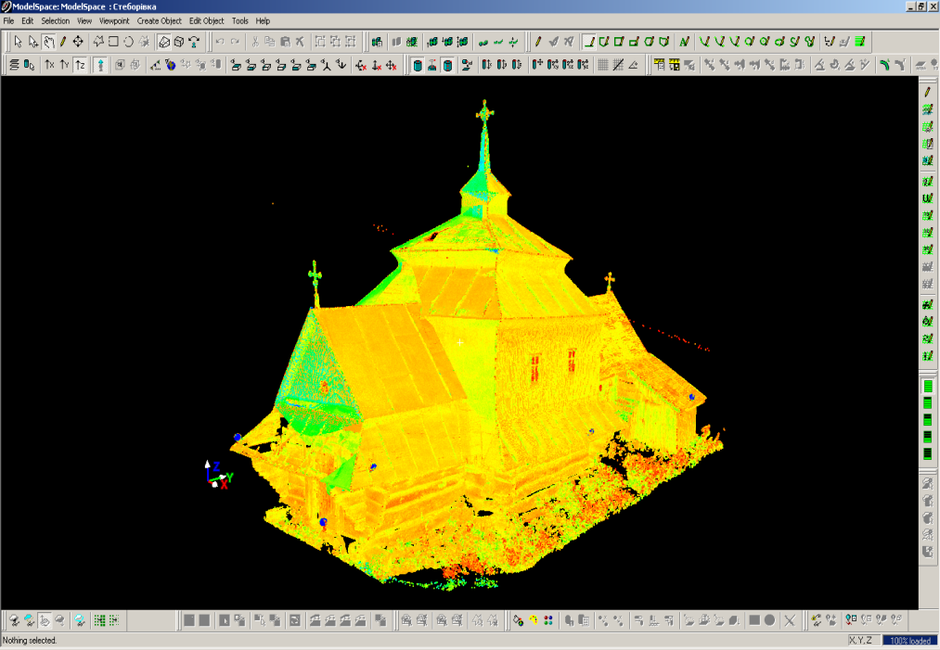The image size is (940, 650).
Task: Click the green grid icon in bottom toolbar
Action: coord(100,620)
